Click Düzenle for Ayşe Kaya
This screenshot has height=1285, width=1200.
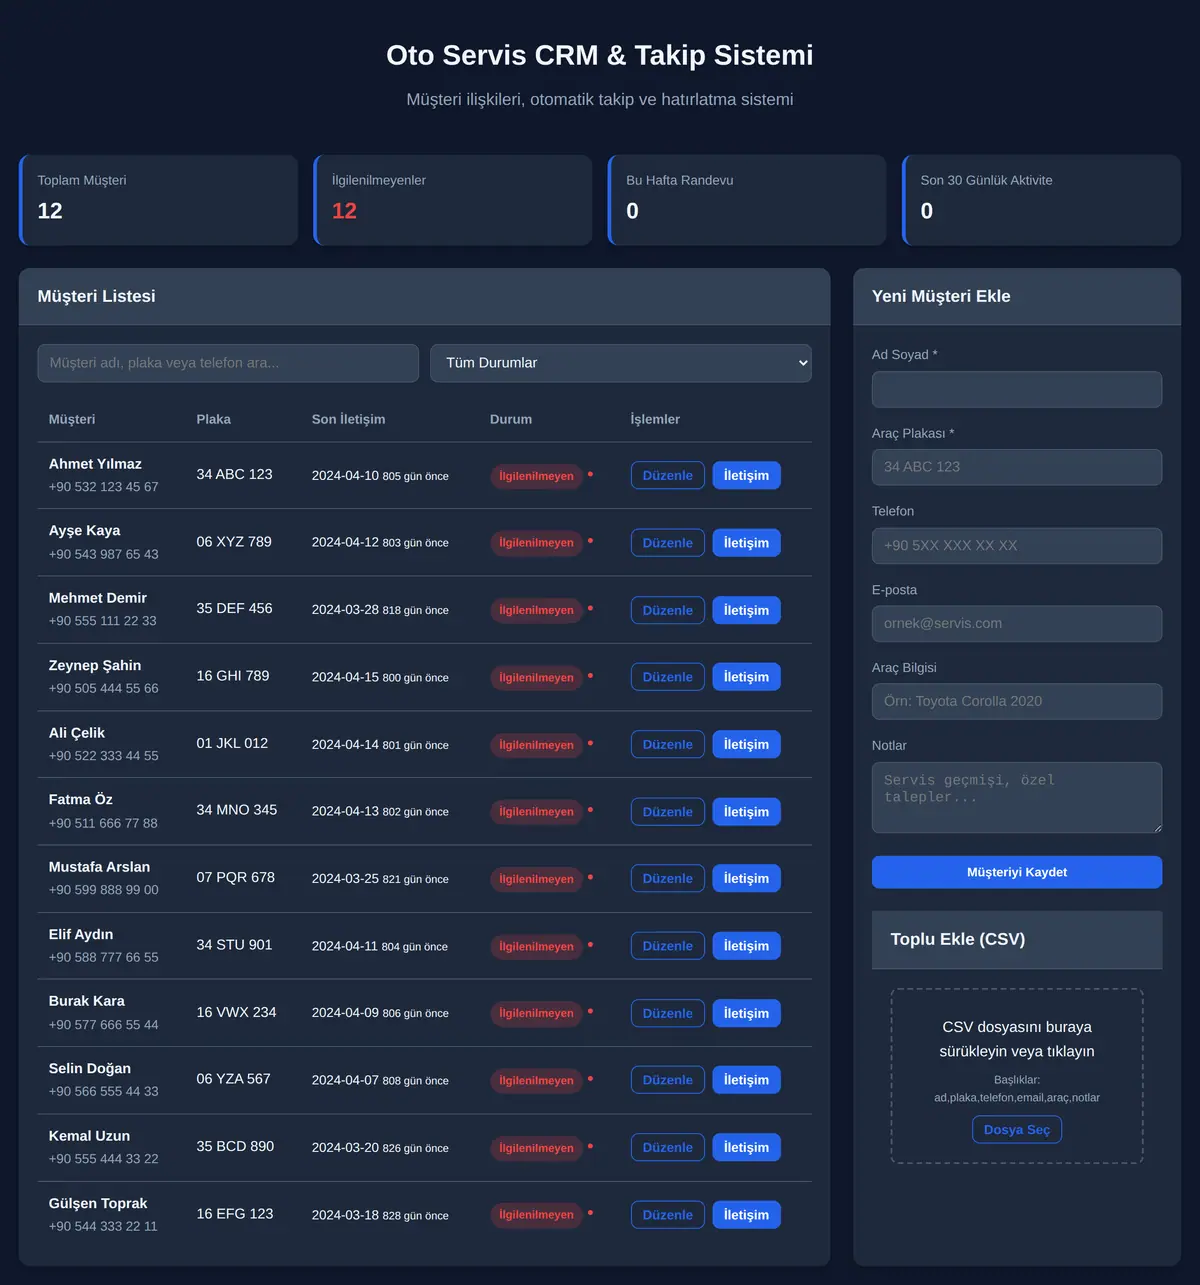pyautogui.click(x=668, y=543)
